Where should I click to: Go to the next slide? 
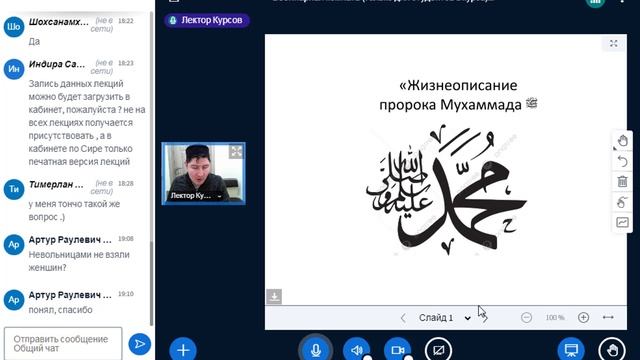[485, 318]
